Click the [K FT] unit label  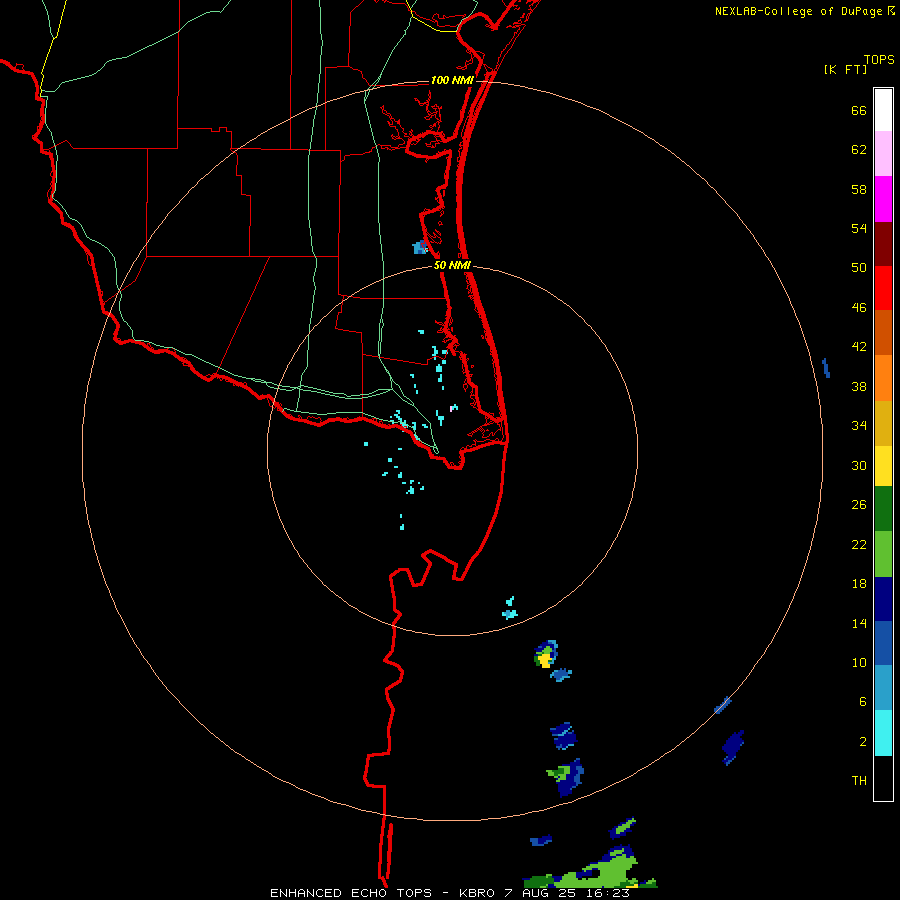(x=845, y=69)
